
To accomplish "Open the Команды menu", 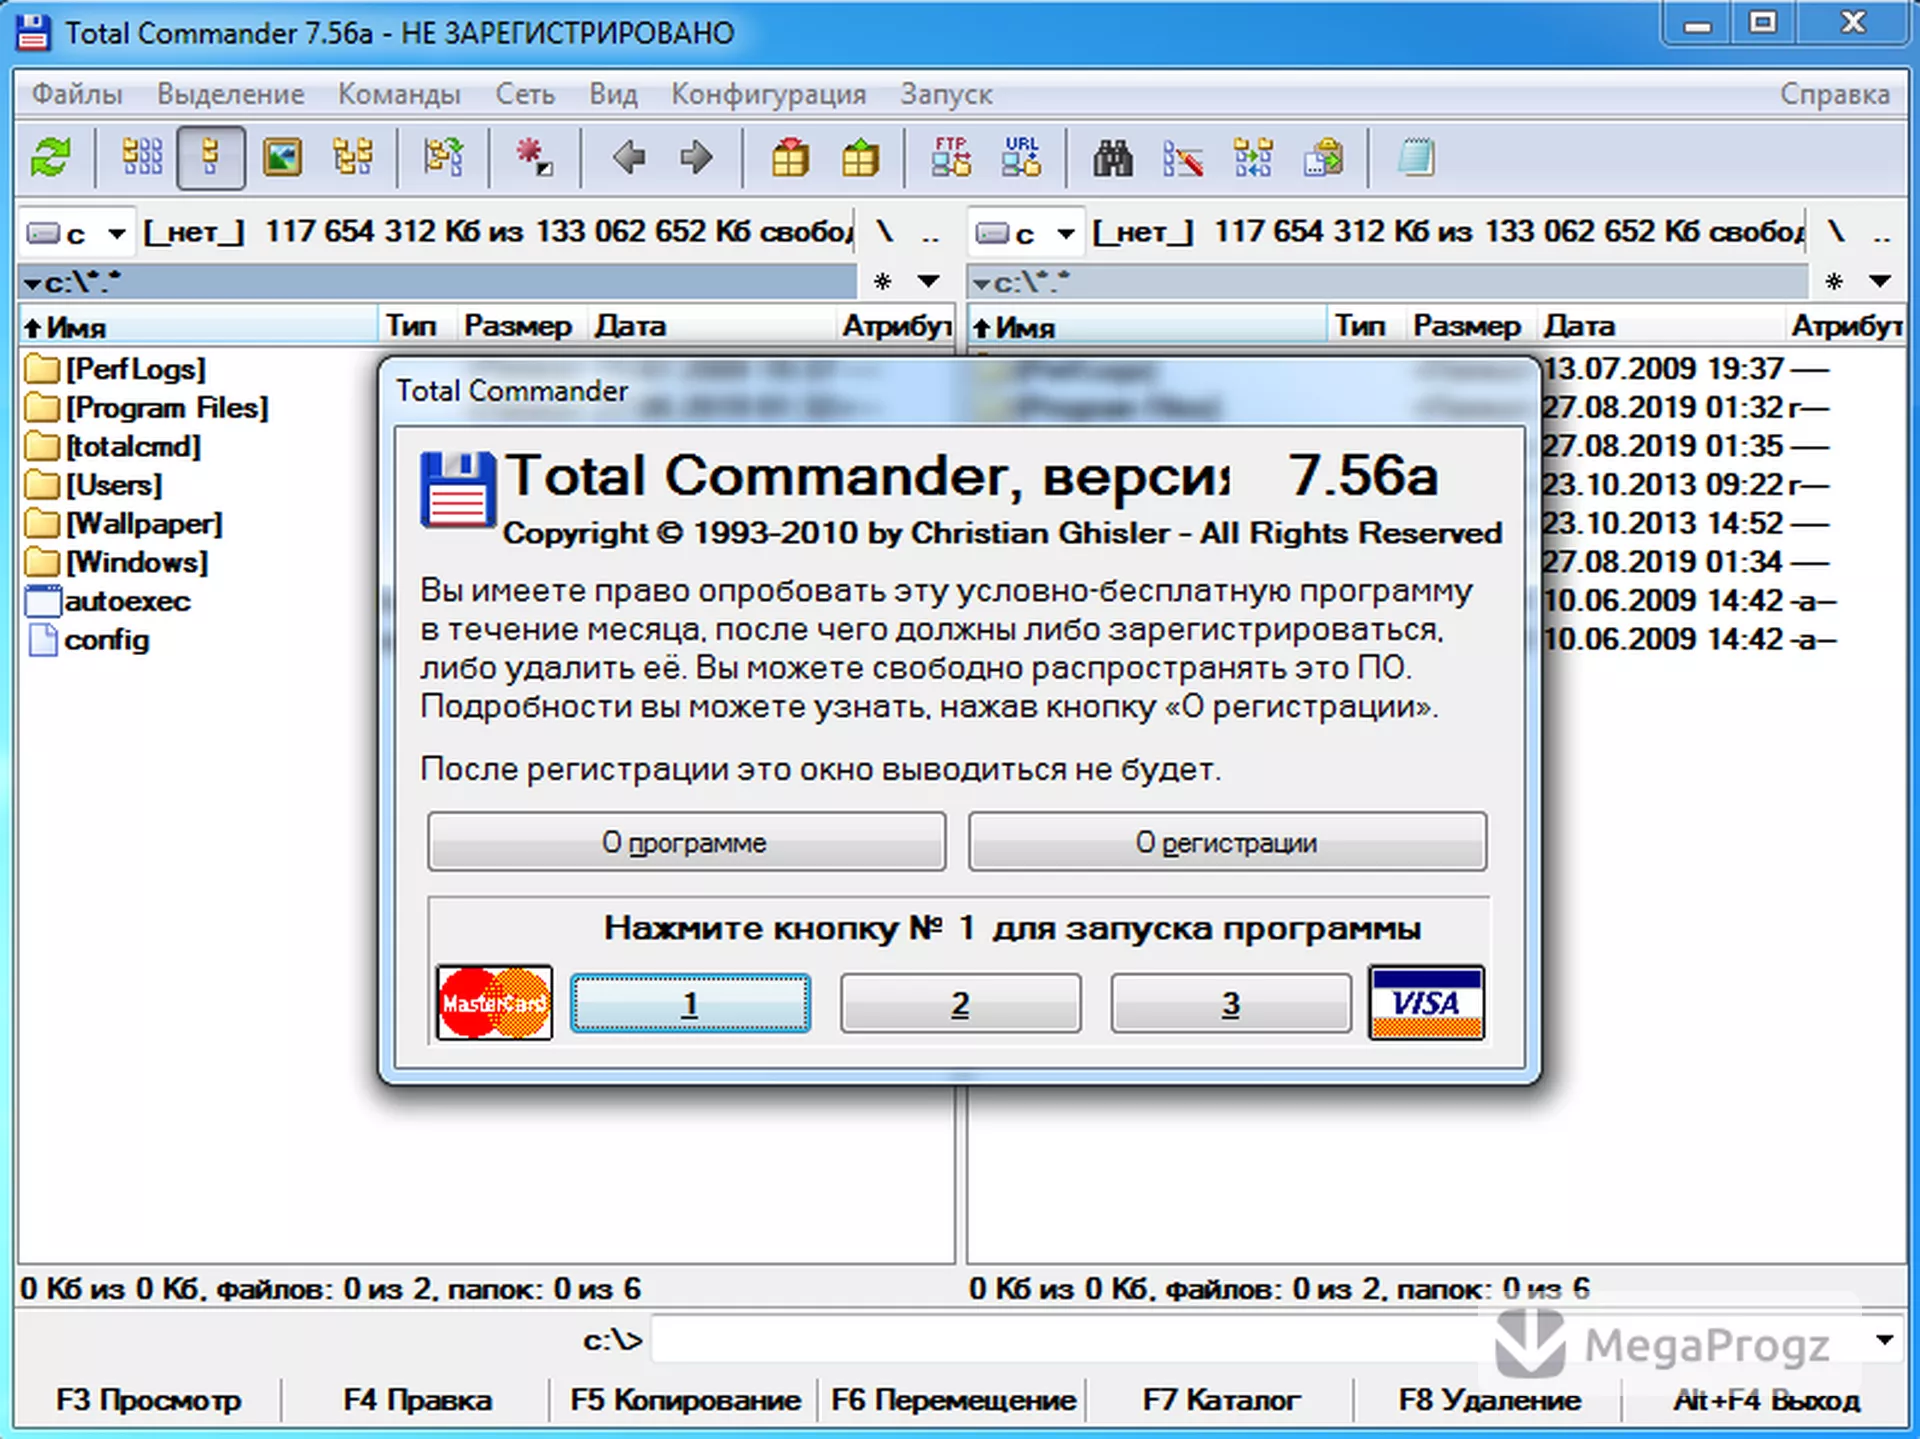I will tap(399, 94).
